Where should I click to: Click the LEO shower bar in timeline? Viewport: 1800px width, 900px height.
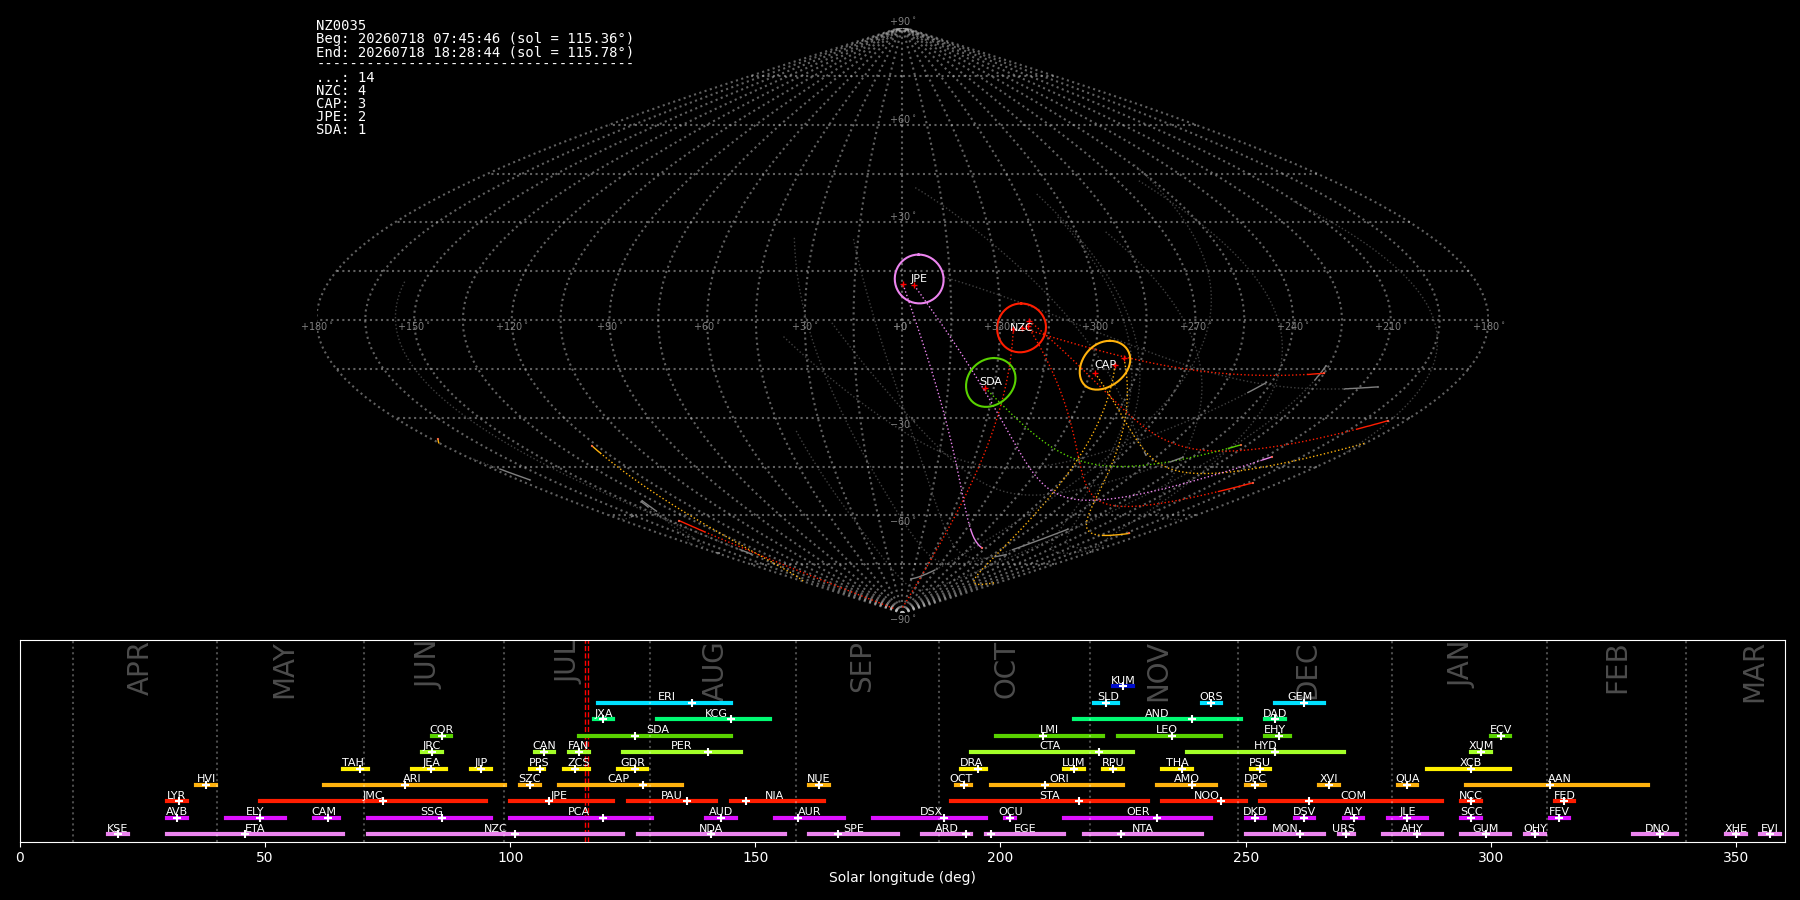[1169, 736]
